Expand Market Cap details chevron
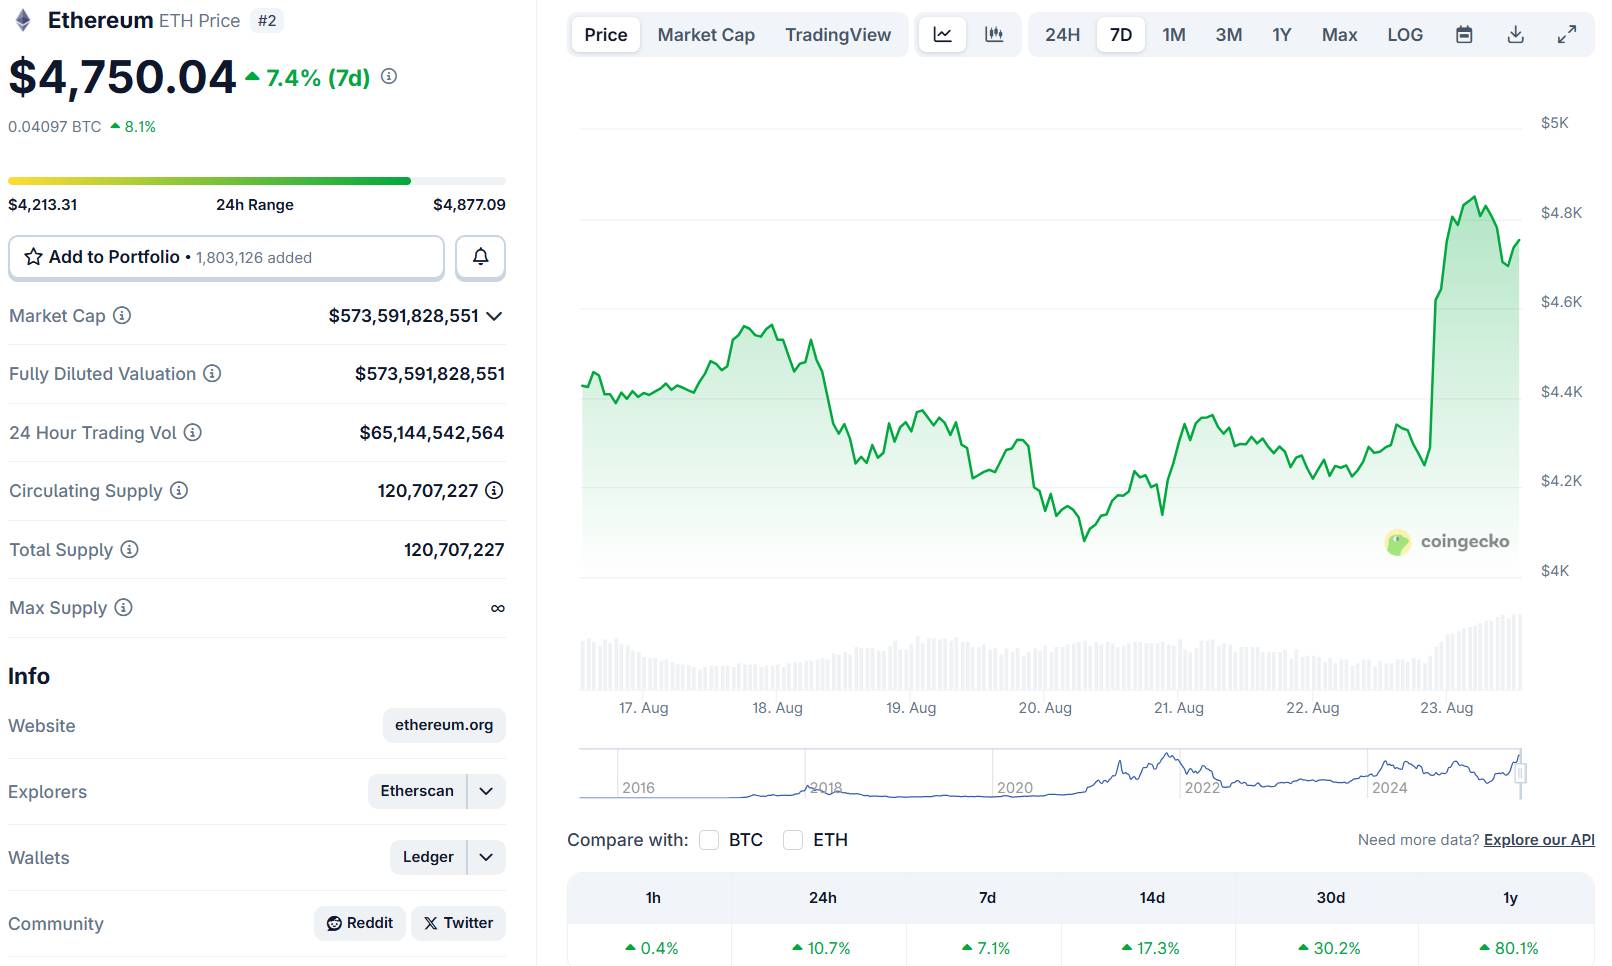Image resolution: width=1612 pixels, height=966 pixels. [x=494, y=316]
